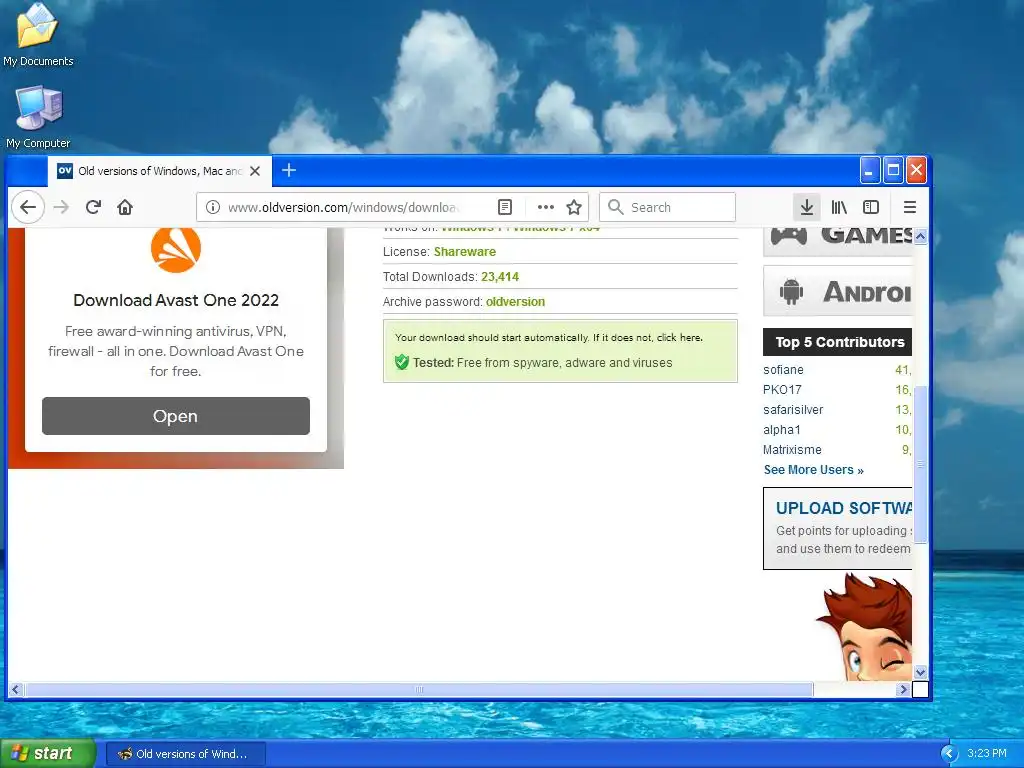
Task: Open contributor sofiane's profile
Action: (783, 370)
